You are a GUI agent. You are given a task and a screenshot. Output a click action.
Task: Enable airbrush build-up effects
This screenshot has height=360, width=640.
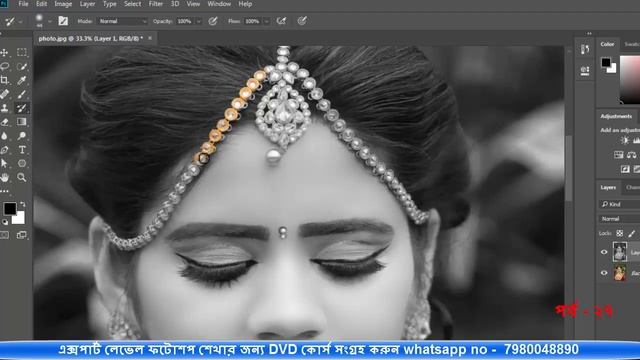281,21
